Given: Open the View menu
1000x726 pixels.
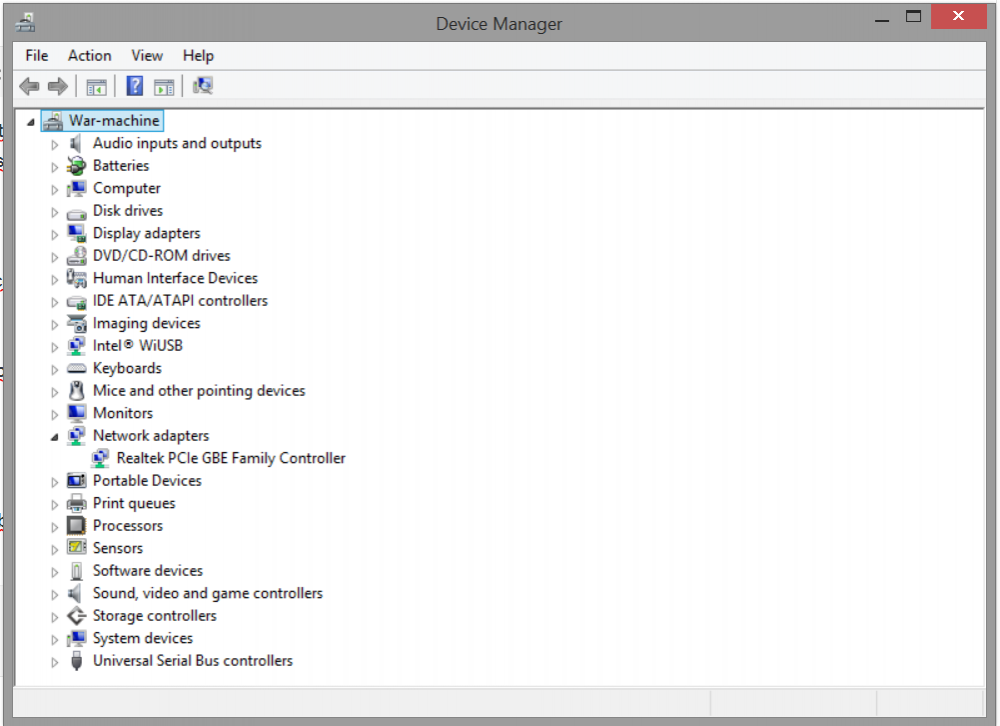Looking at the screenshot, I should click(x=147, y=56).
